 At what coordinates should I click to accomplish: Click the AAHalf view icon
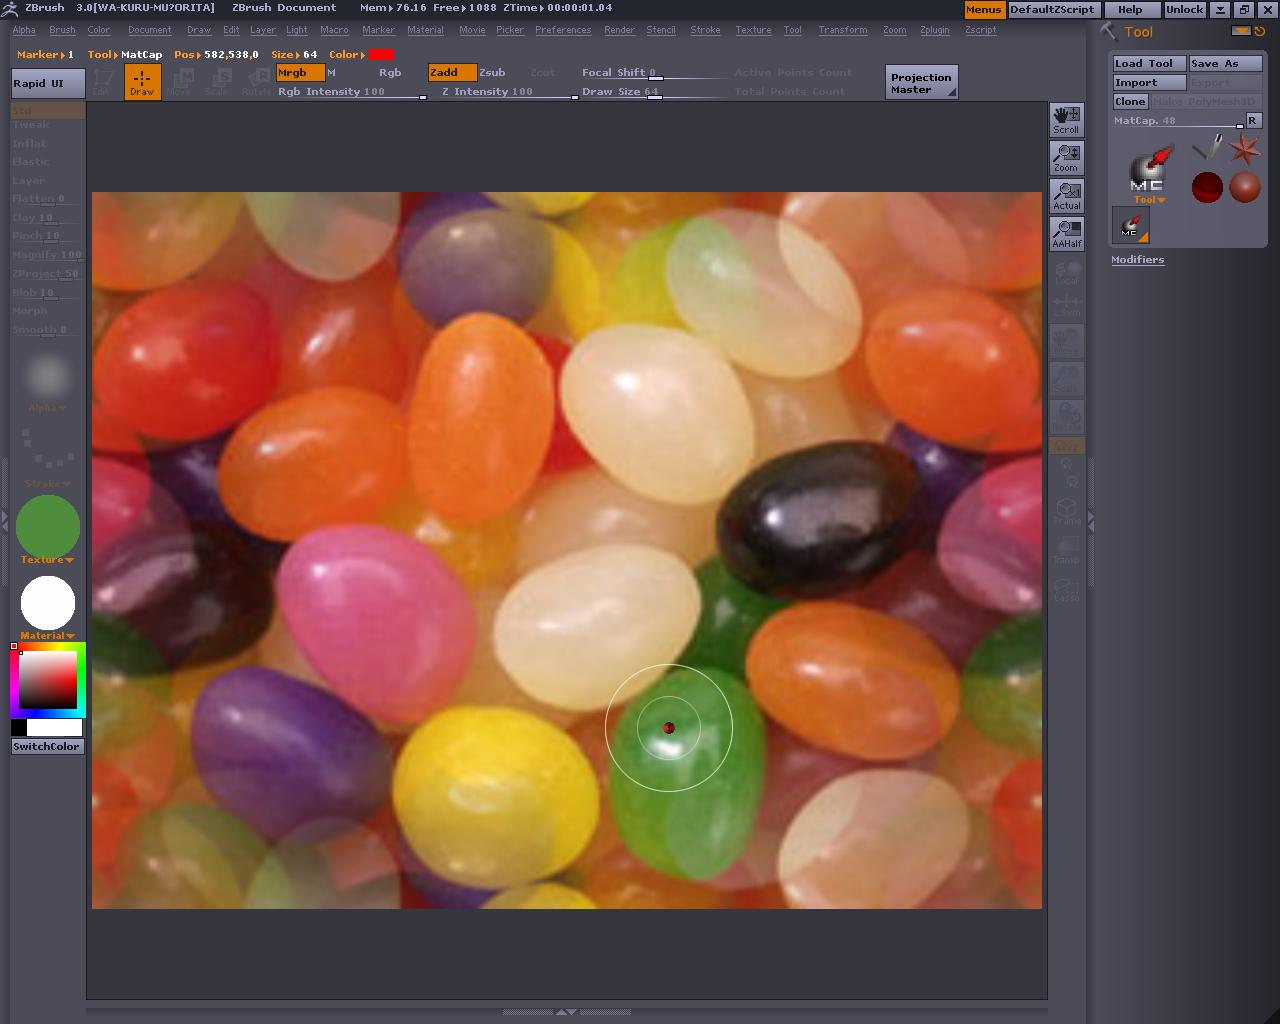(1066, 233)
